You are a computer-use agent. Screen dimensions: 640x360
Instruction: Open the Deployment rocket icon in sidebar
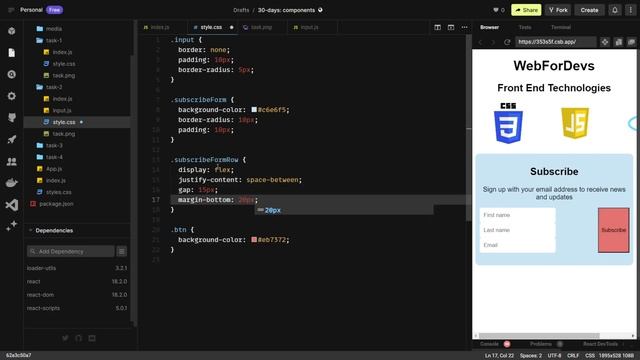click(11, 140)
